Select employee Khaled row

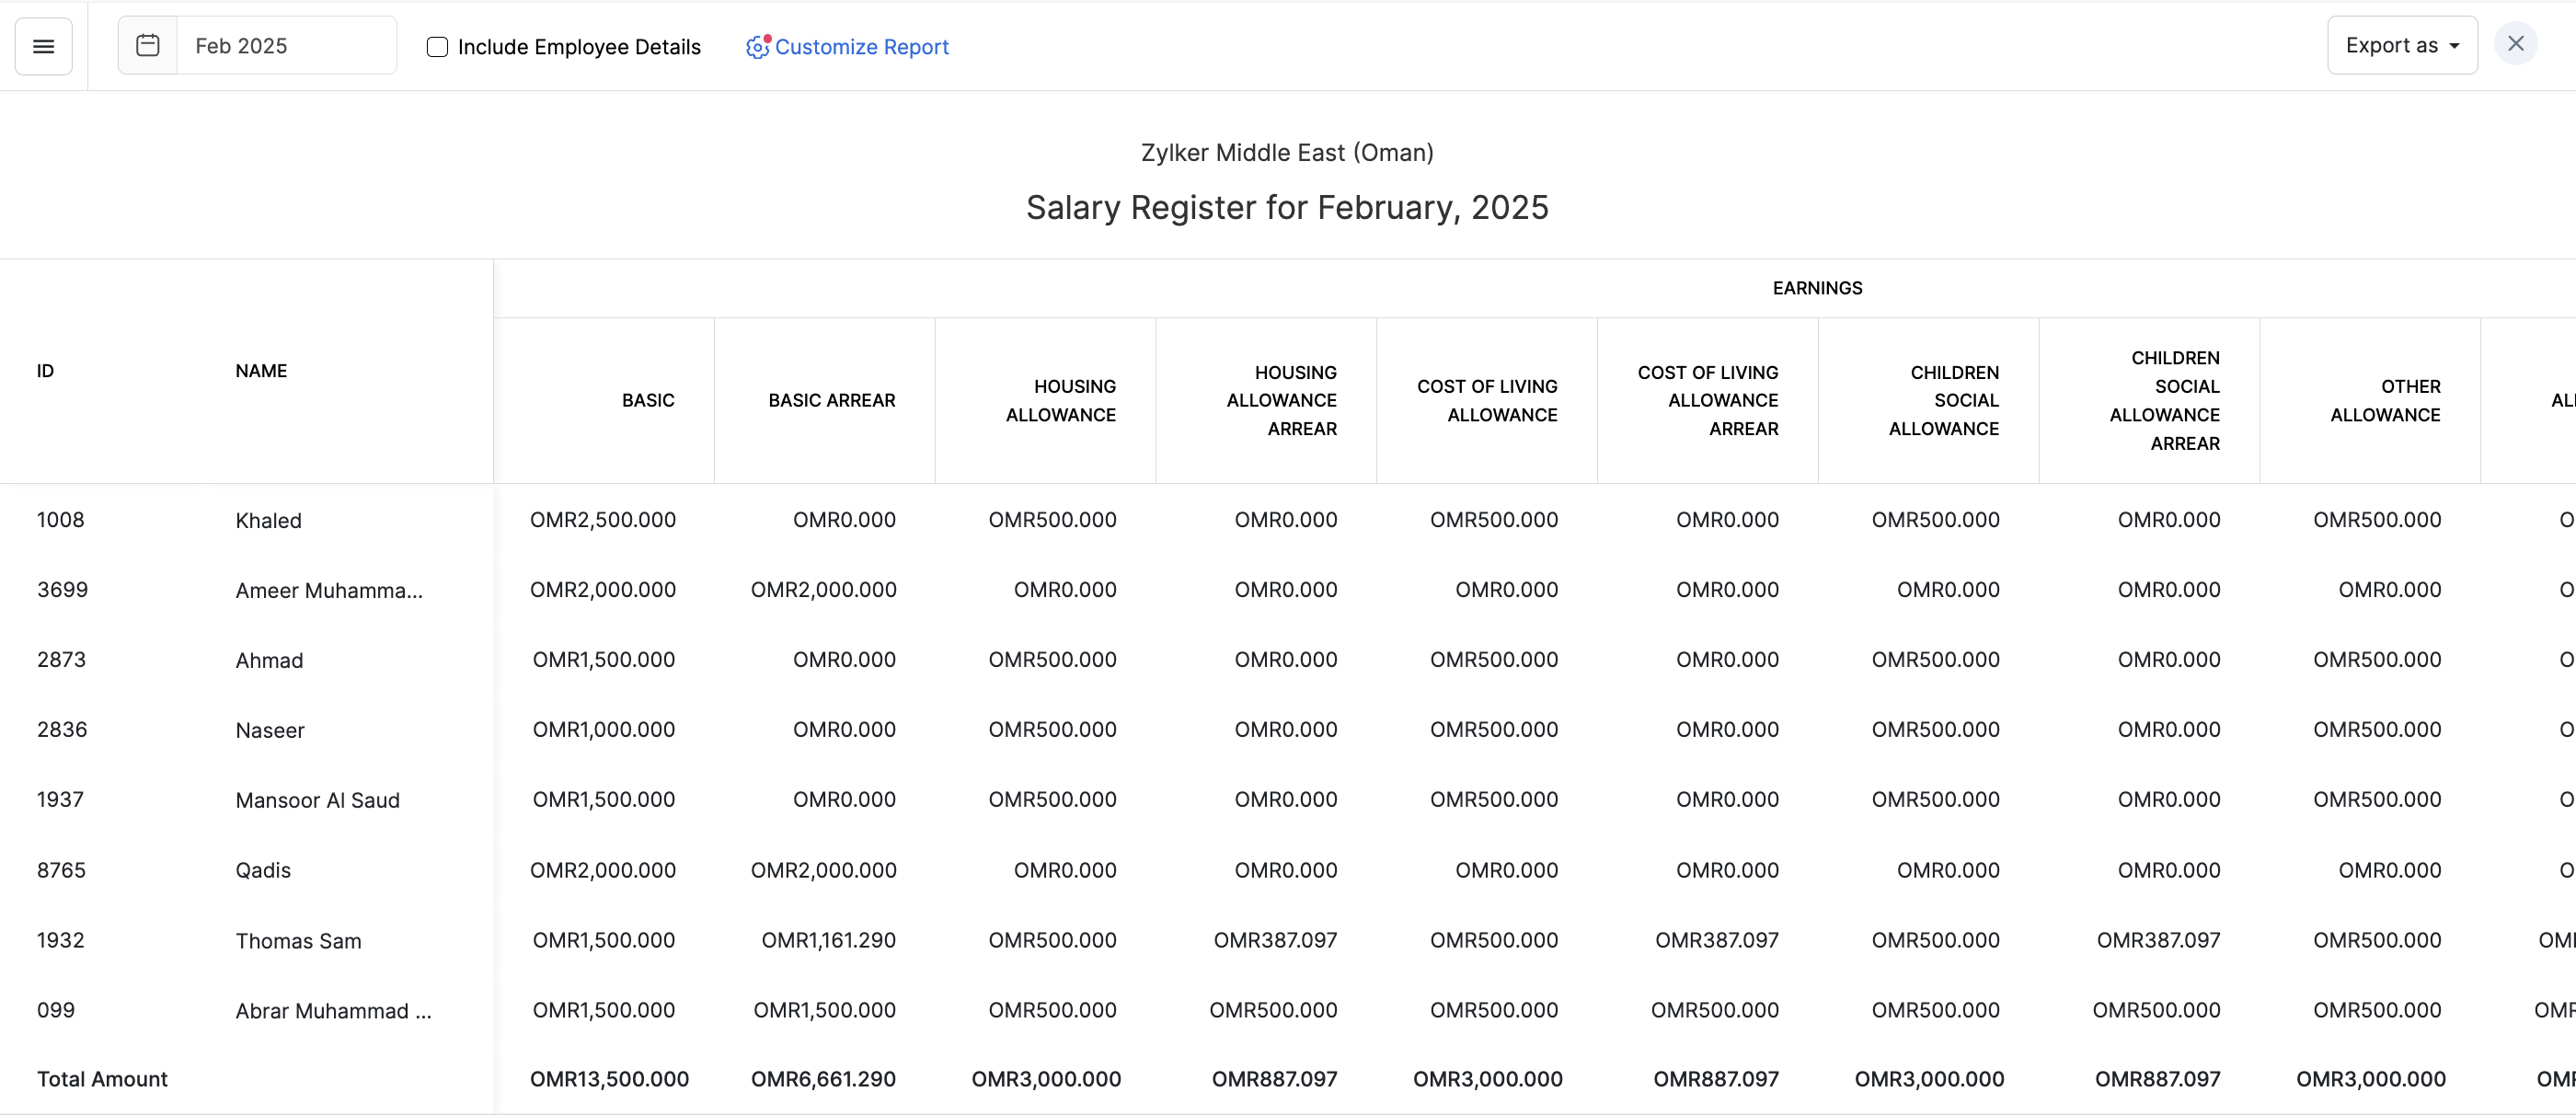(x=268, y=521)
